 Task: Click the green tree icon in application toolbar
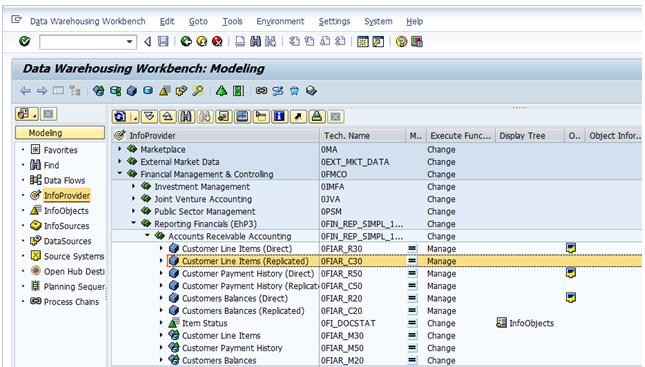pyautogui.click(x=221, y=91)
